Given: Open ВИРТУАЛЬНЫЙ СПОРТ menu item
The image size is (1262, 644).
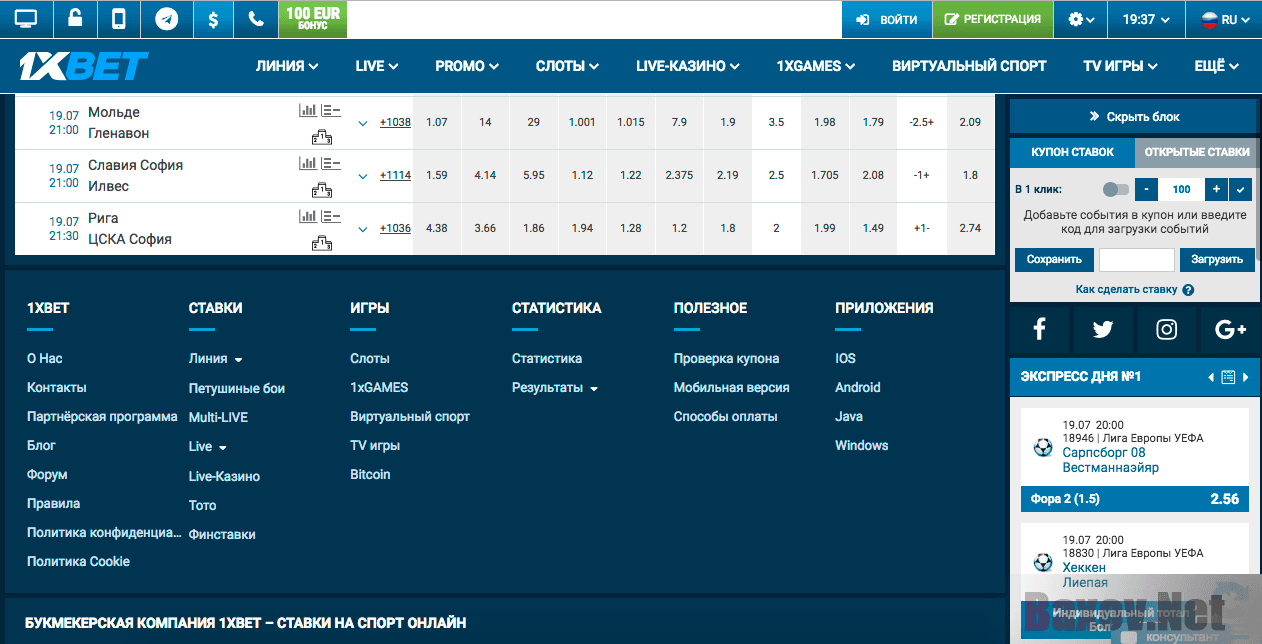Looking at the screenshot, I should (x=969, y=66).
